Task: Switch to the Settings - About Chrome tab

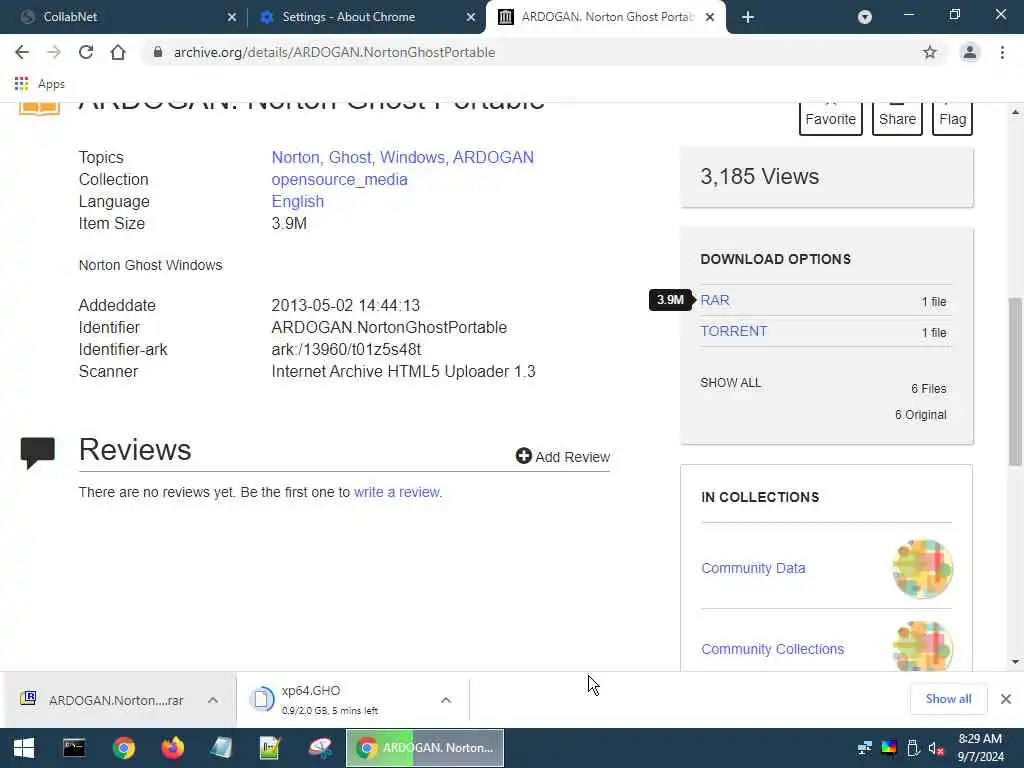Action: (366, 17)
